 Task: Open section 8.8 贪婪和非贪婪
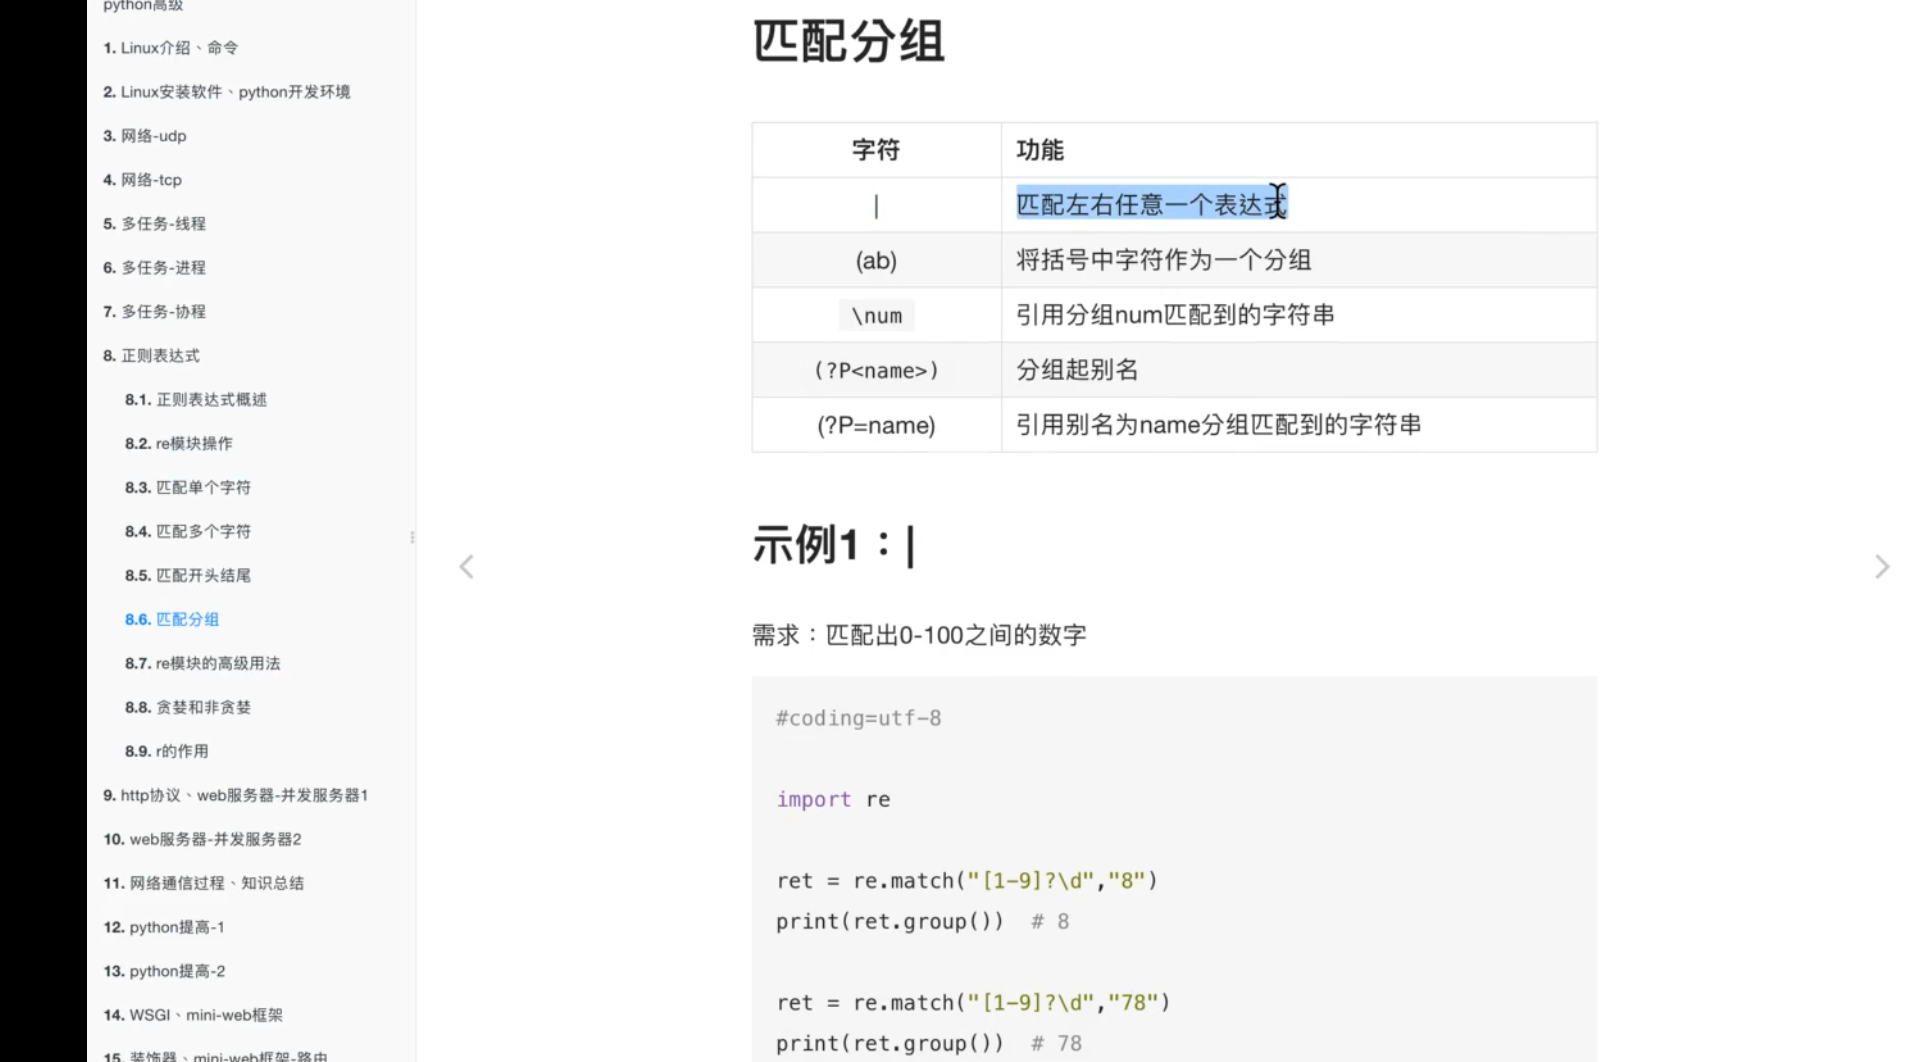point(188,708)
